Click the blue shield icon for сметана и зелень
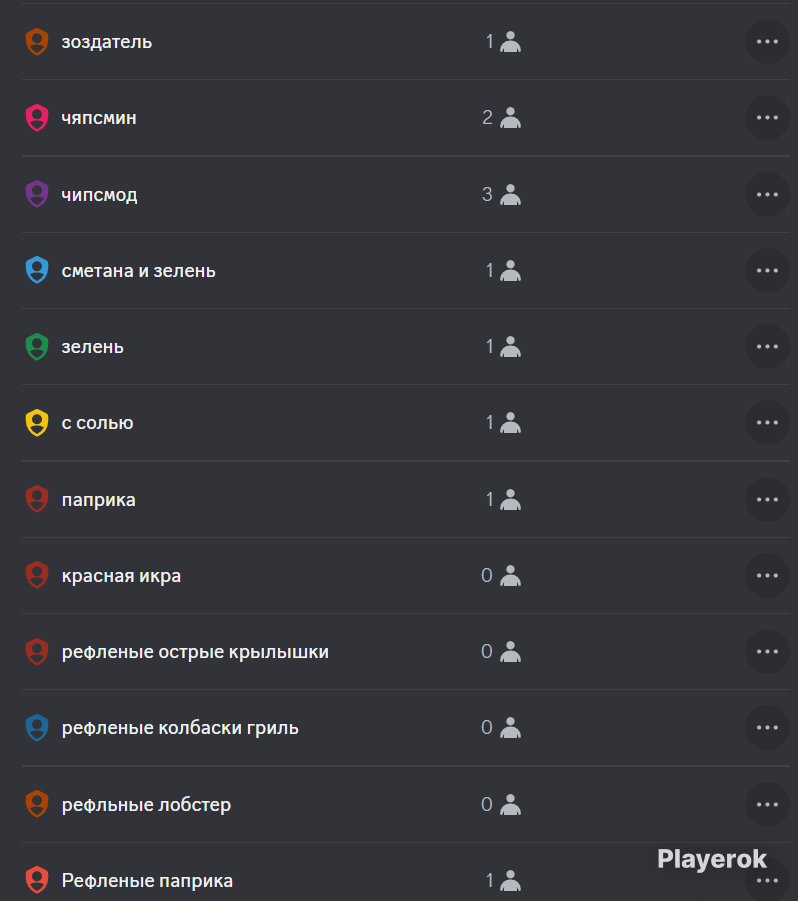This screenshot has width=798, height=901. (x=37, y=270)
